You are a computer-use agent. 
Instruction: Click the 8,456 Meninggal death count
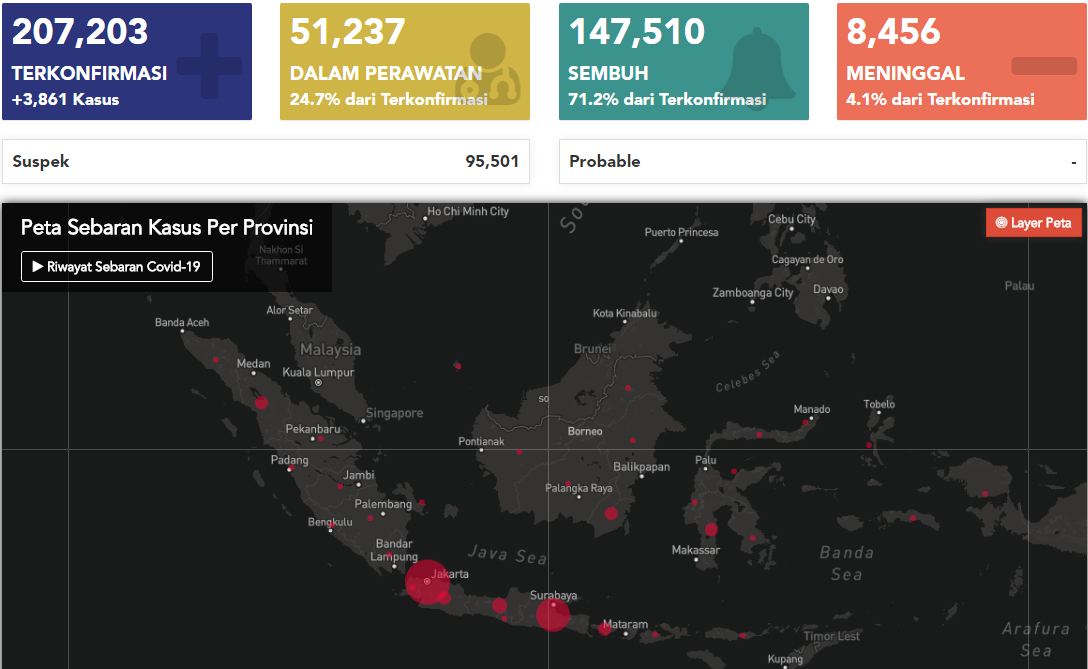coord(893,32)
